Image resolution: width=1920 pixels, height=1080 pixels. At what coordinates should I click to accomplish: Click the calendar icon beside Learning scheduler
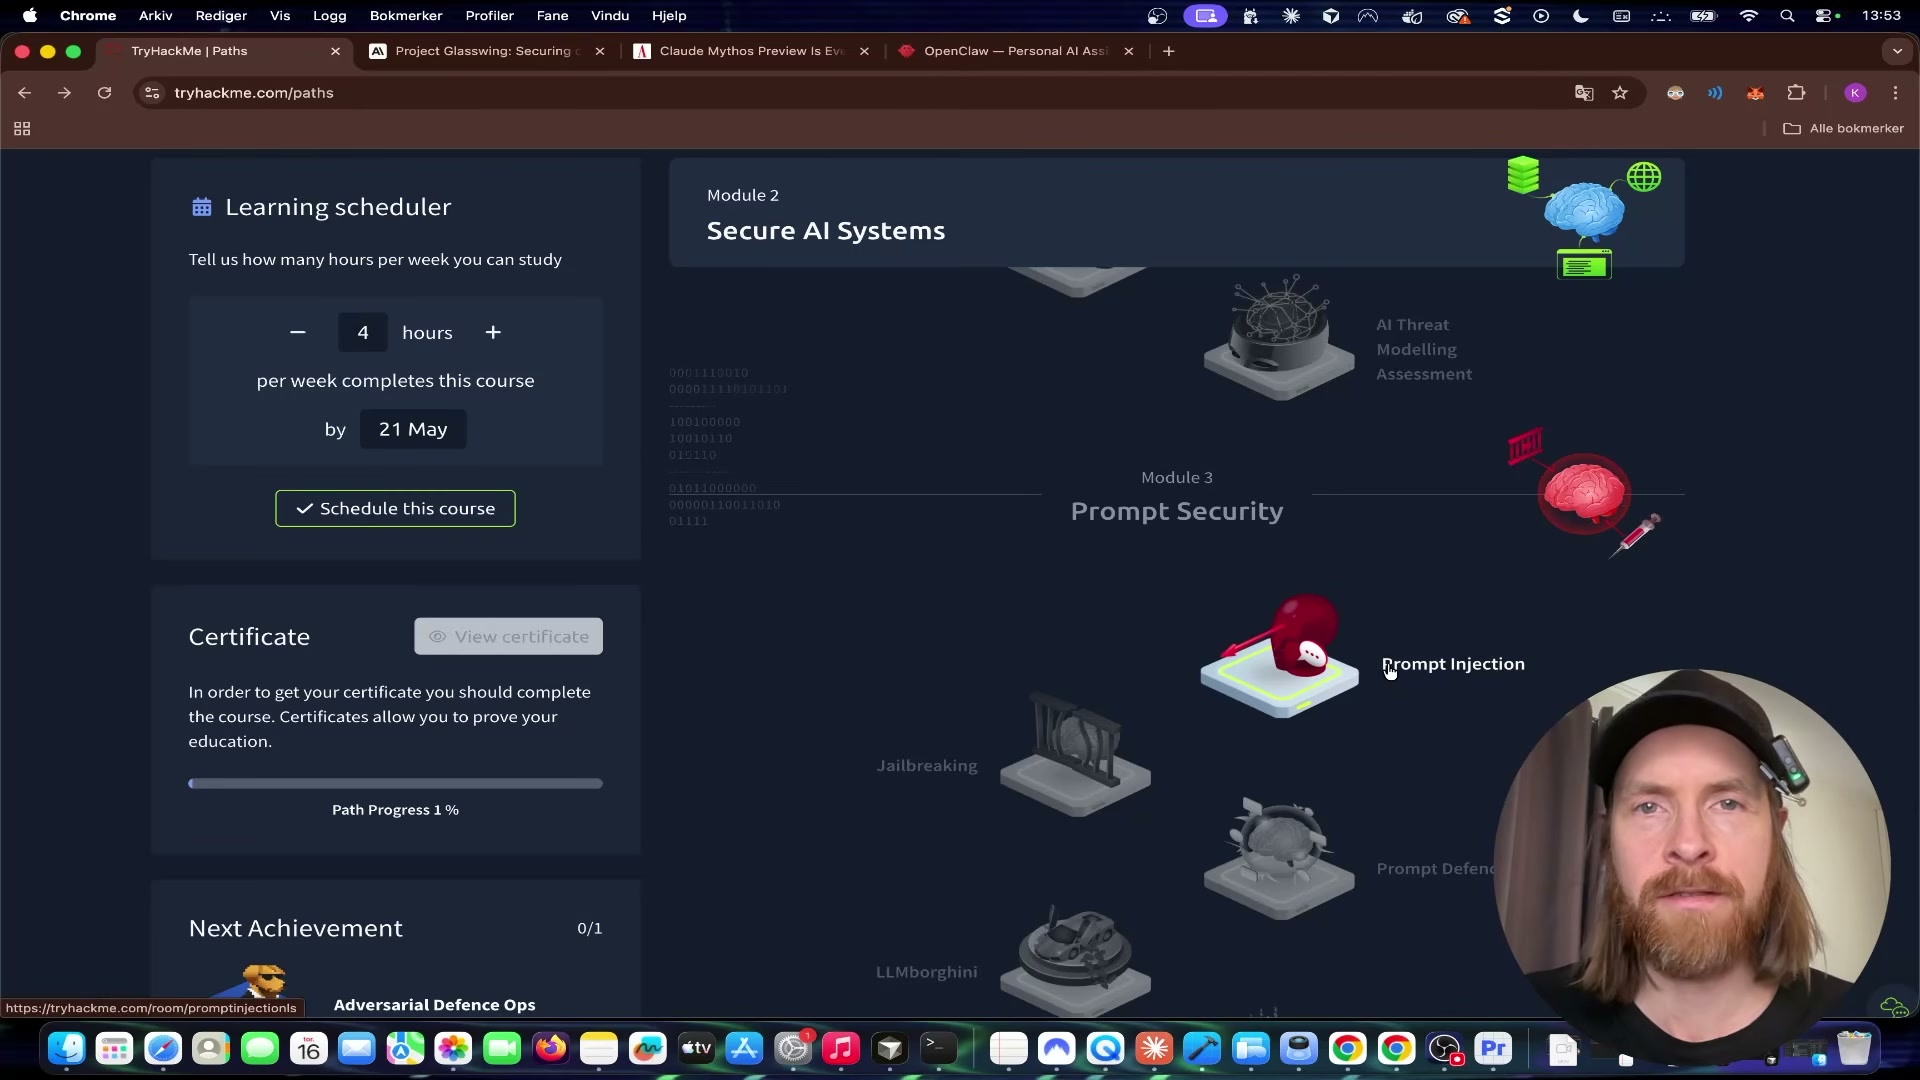point(203,207)
